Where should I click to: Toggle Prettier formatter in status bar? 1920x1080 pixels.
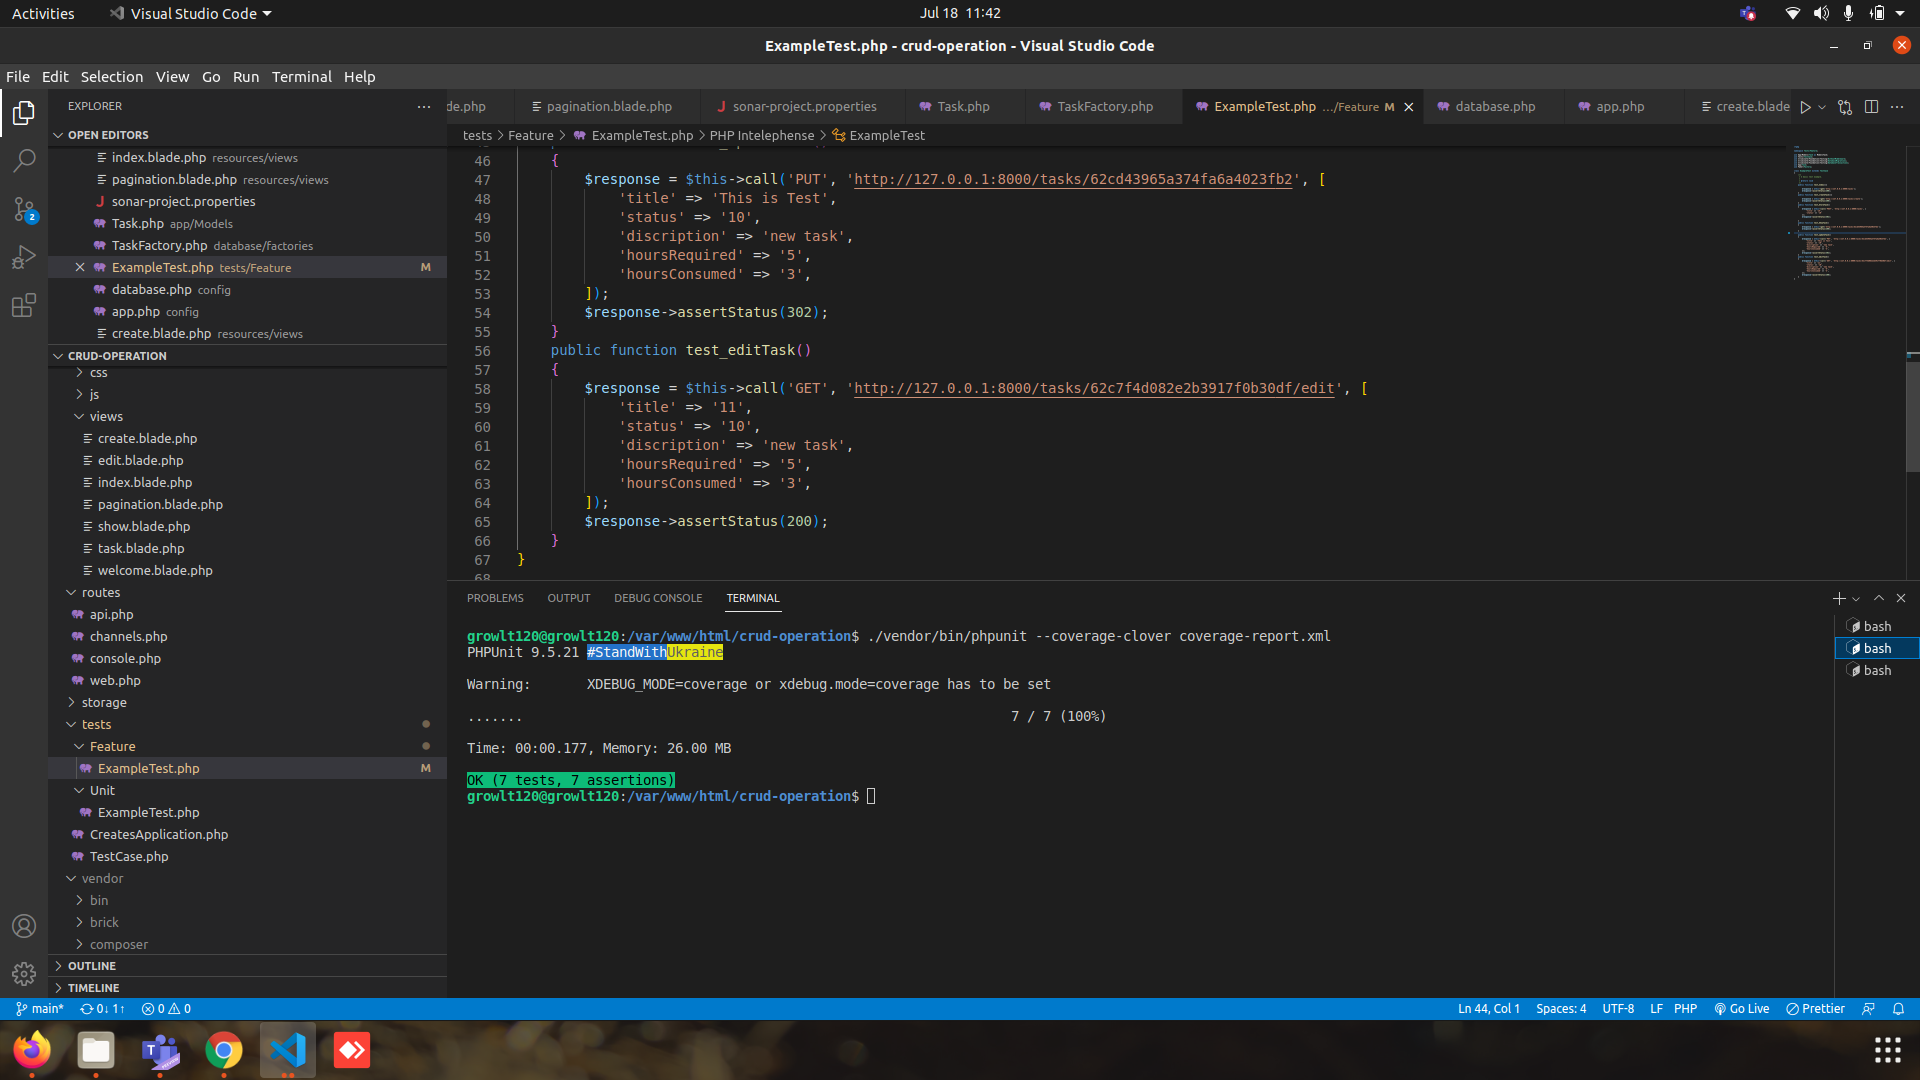[1815, 1009]
